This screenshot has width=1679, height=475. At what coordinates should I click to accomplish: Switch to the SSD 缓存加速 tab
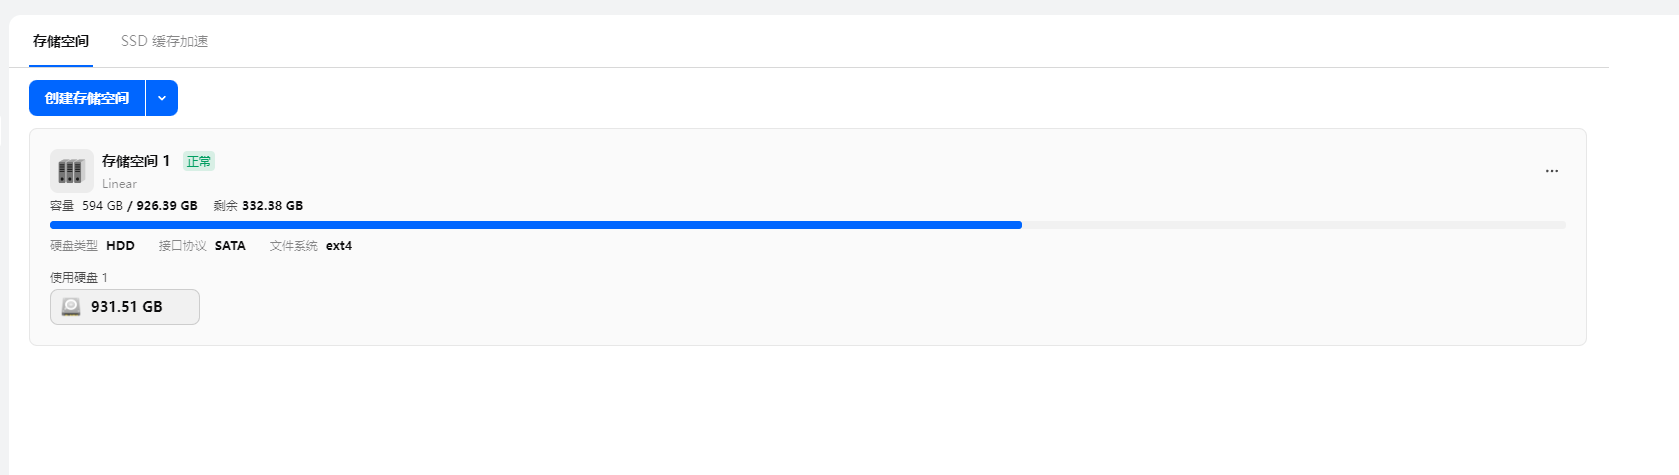point(164,41)
